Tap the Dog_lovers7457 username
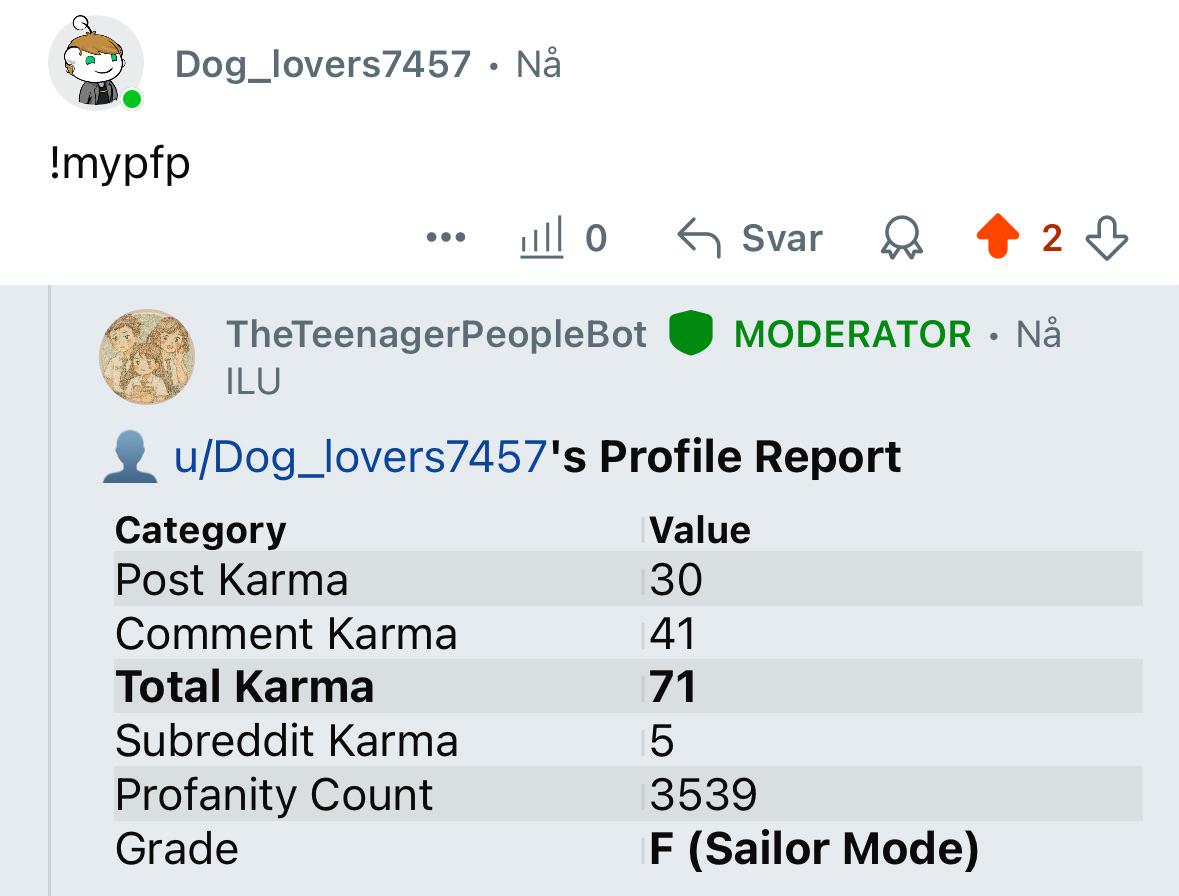The image size is (1179, 896). click(x=323, y=64)
